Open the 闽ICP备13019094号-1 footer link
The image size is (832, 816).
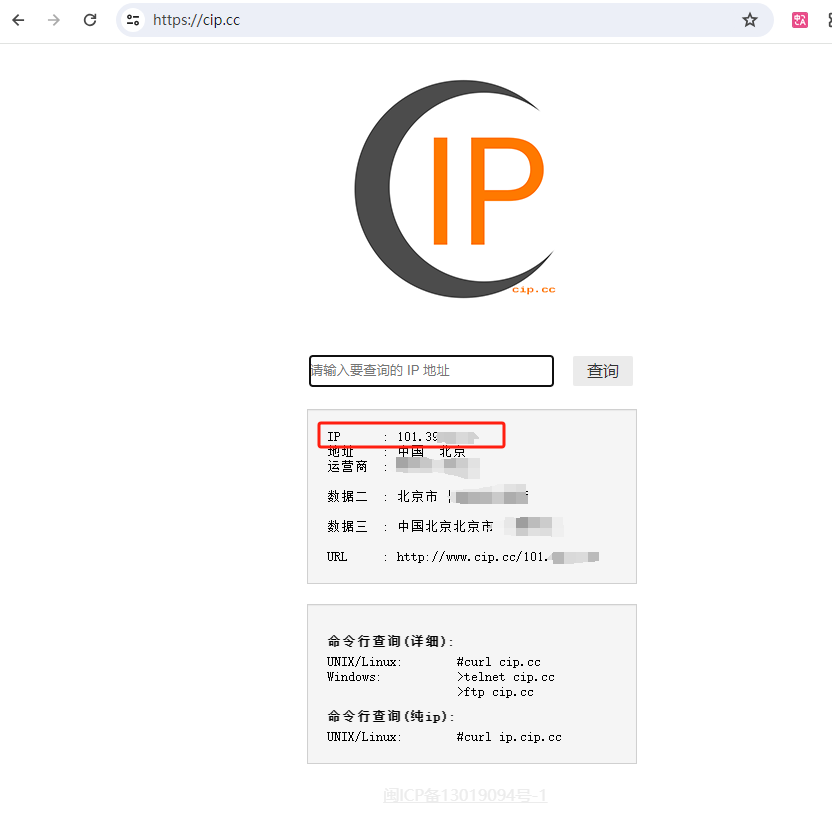(x=465, y=795)
